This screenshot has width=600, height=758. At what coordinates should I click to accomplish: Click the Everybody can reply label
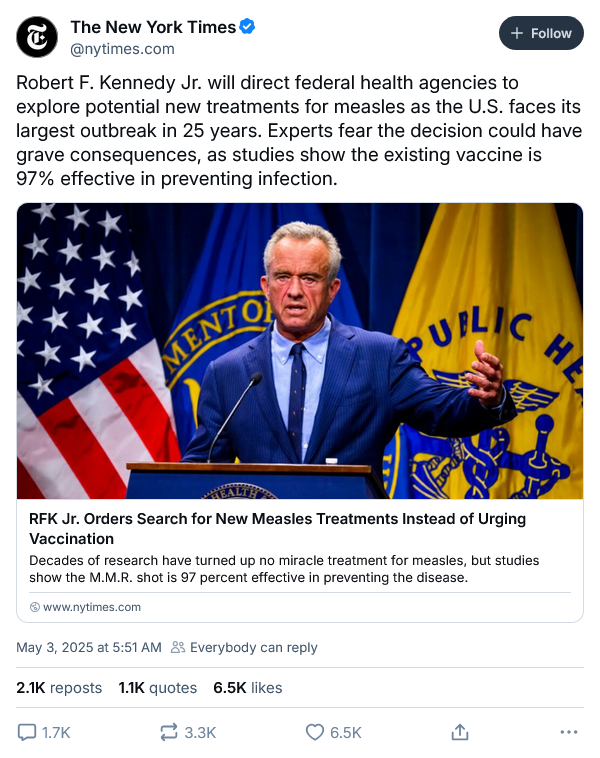click(253, 647)
